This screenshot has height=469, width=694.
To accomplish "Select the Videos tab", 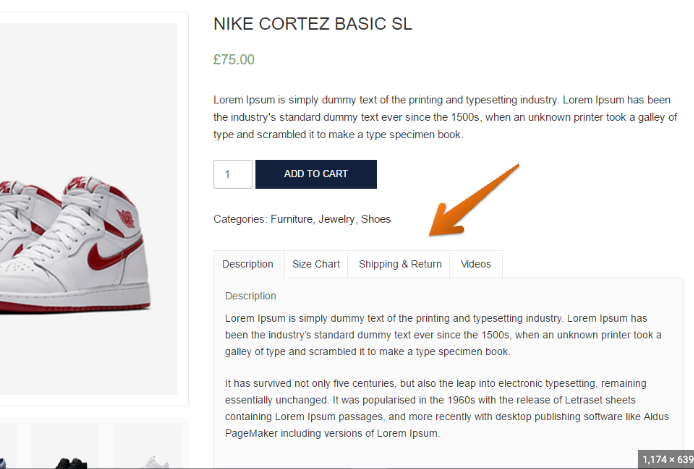I will 476,264.
